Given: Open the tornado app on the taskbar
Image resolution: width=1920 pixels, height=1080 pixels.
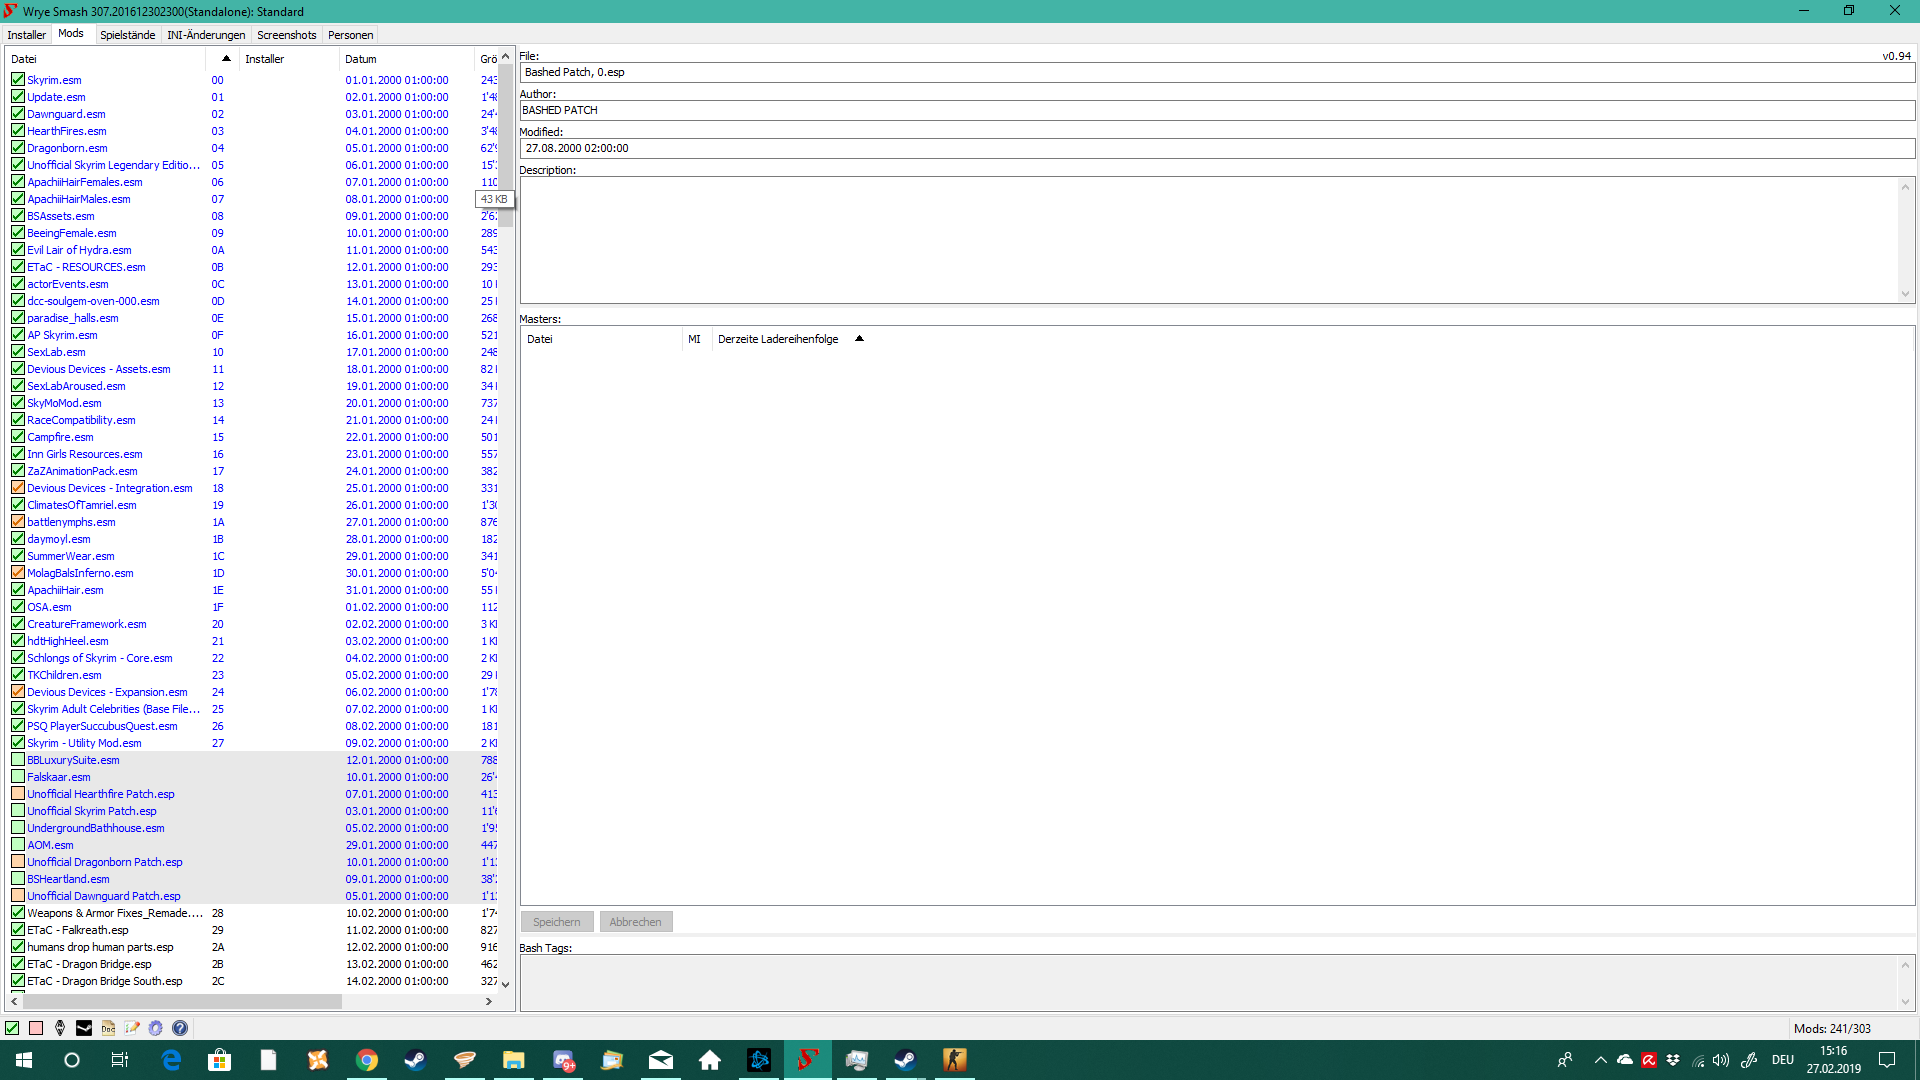Looking at the screenshot, I should click(465, 1060).
